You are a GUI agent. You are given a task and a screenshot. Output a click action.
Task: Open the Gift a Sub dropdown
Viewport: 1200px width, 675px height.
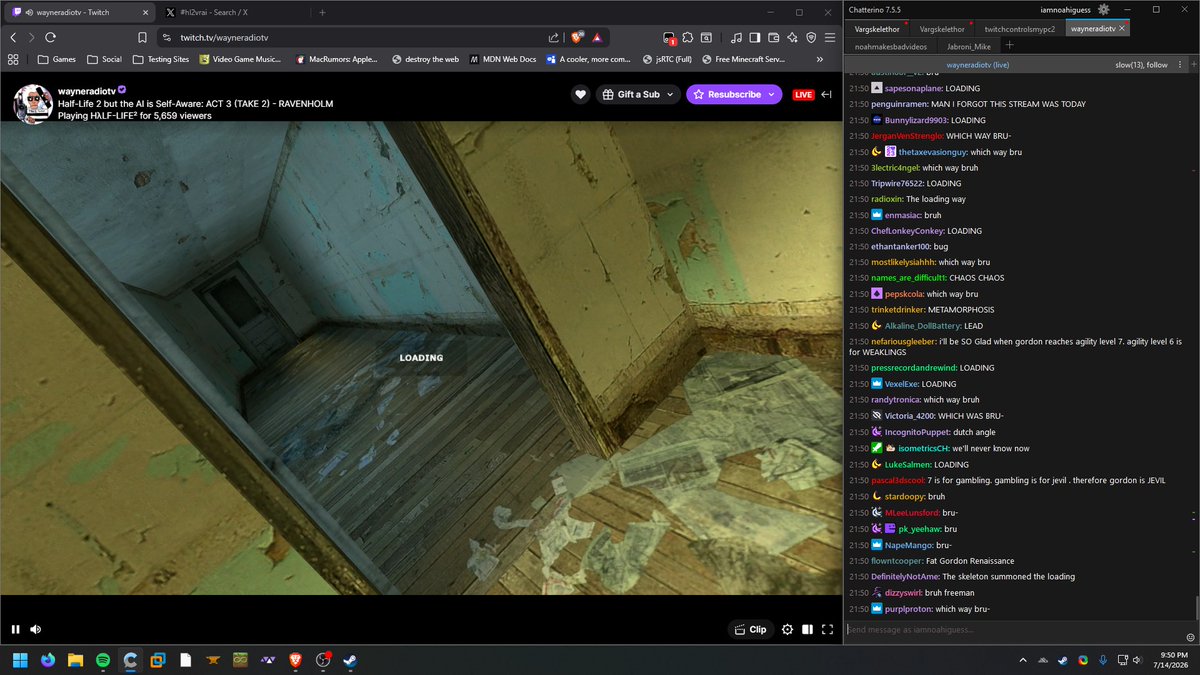click(638, 94)
